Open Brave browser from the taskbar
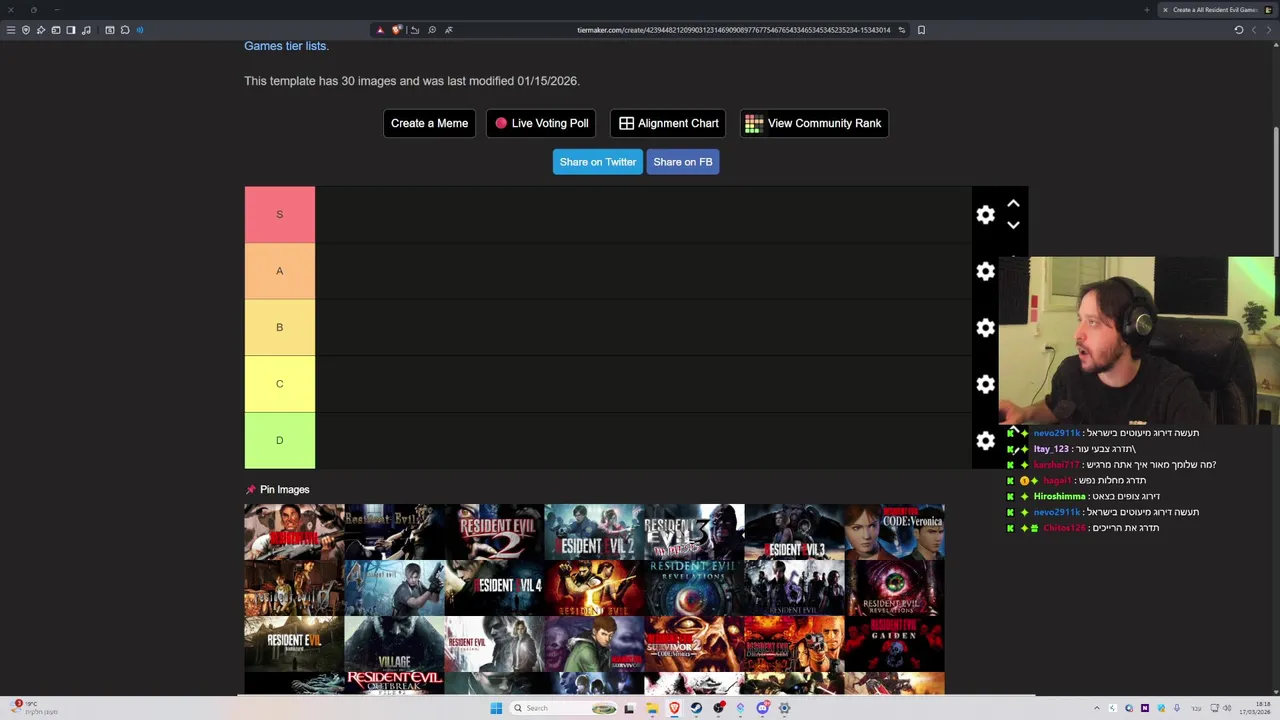This screenshot has width=1280, height=720. pyautogui.click(x=674, y=708)
